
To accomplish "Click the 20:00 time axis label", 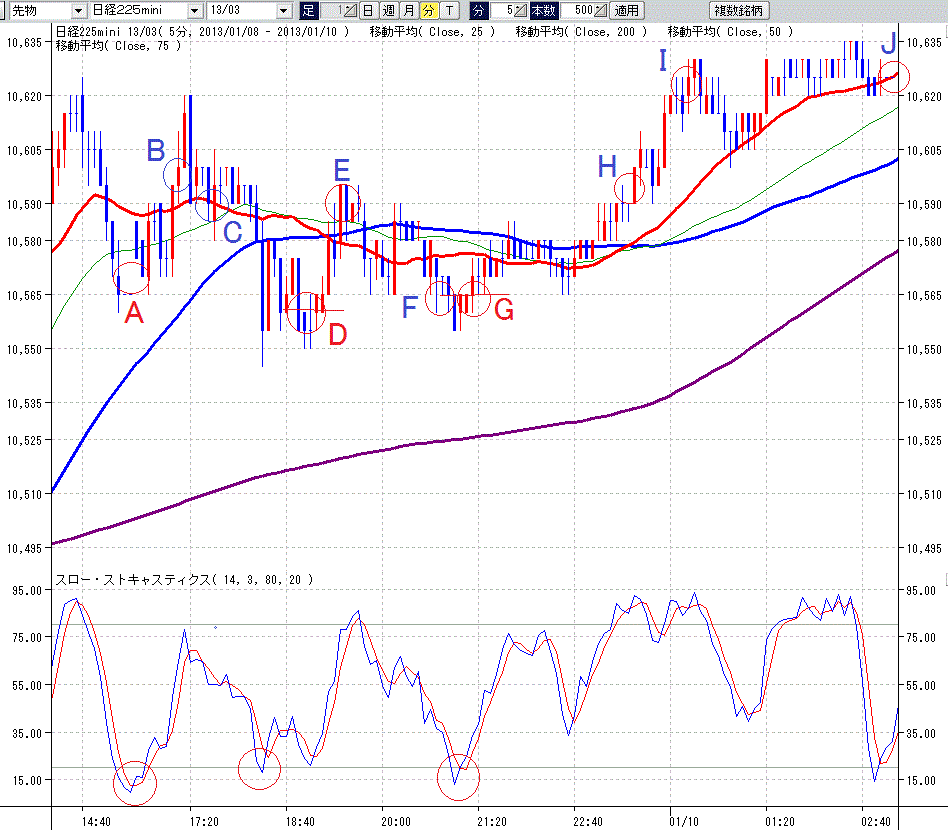I will [396, 822].
